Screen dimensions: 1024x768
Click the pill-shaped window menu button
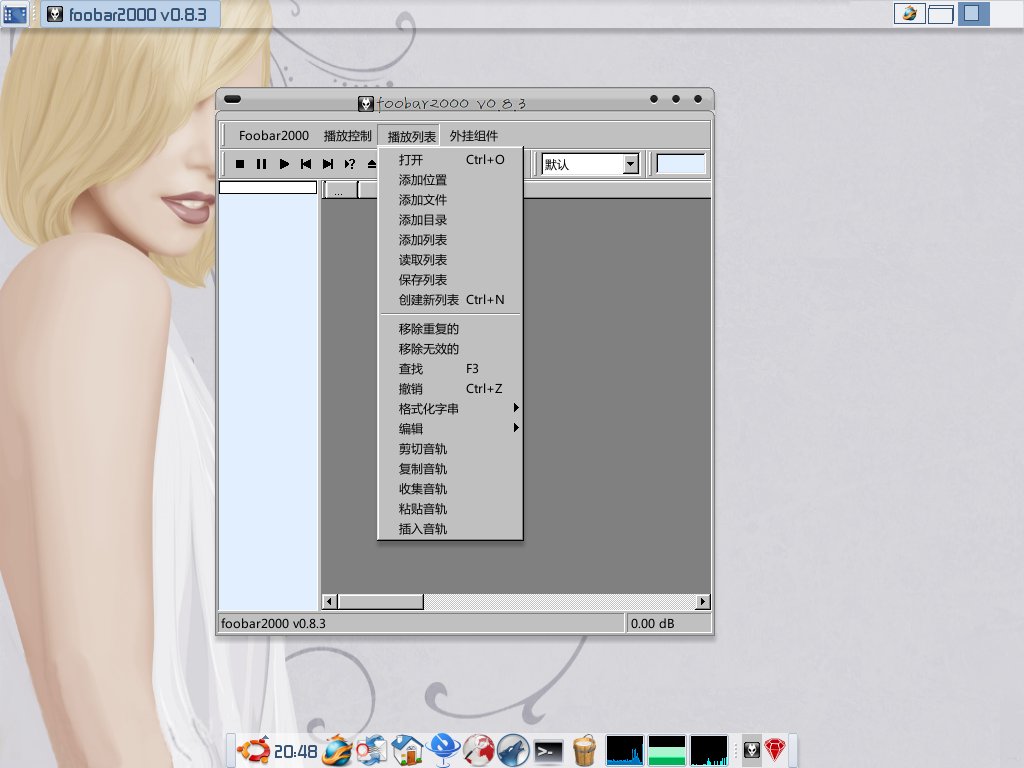(232, 99)
